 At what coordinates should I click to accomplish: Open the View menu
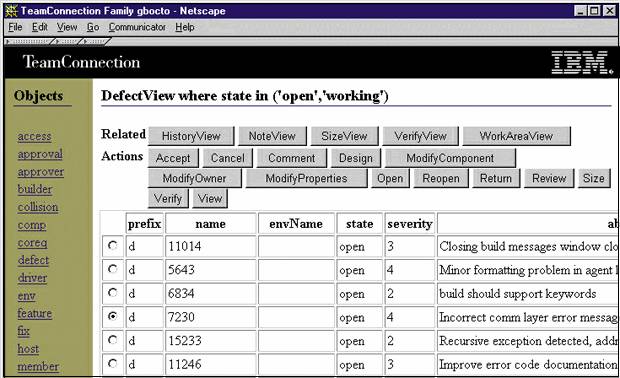click(67, 27)
